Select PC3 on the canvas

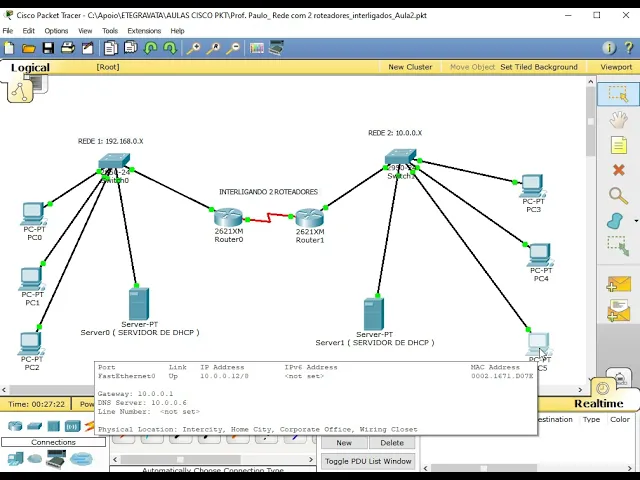pyautogui.click(x=533, y=187)
